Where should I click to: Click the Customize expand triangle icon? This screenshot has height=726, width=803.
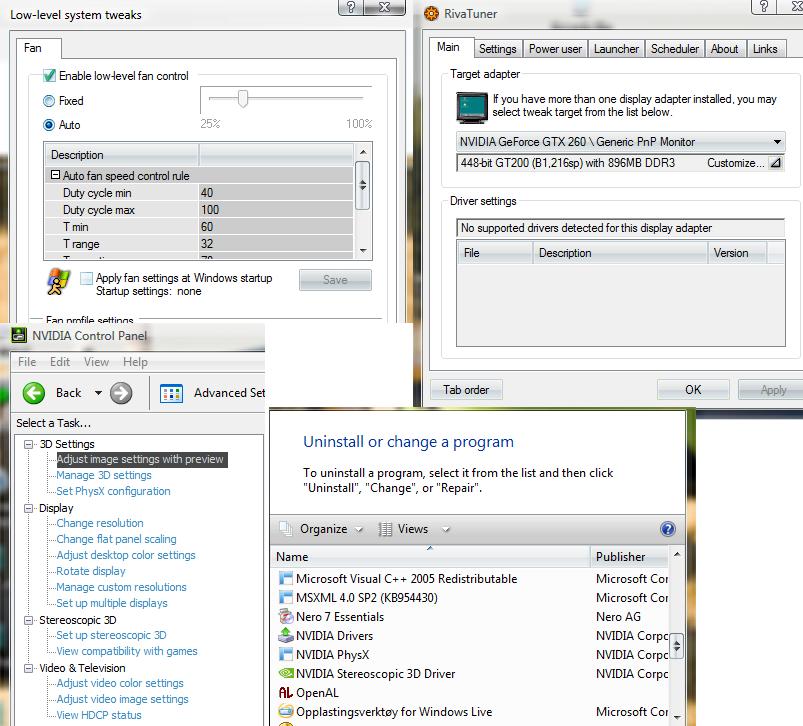[x=776, y=163]
